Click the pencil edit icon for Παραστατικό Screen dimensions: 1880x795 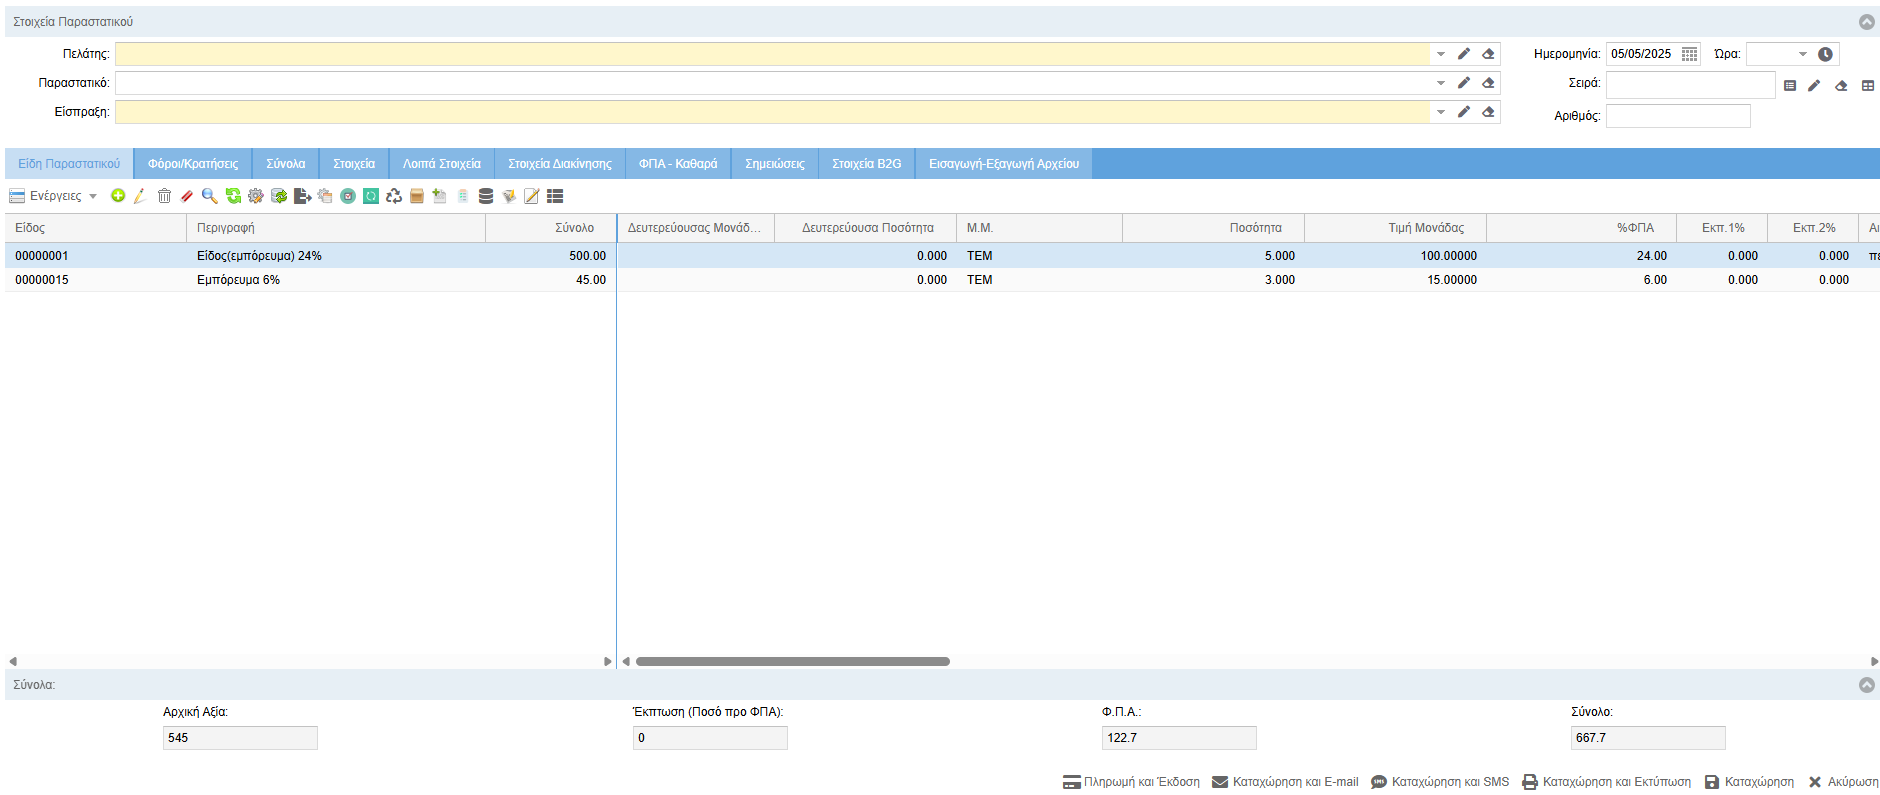[x=1464, y=83]
